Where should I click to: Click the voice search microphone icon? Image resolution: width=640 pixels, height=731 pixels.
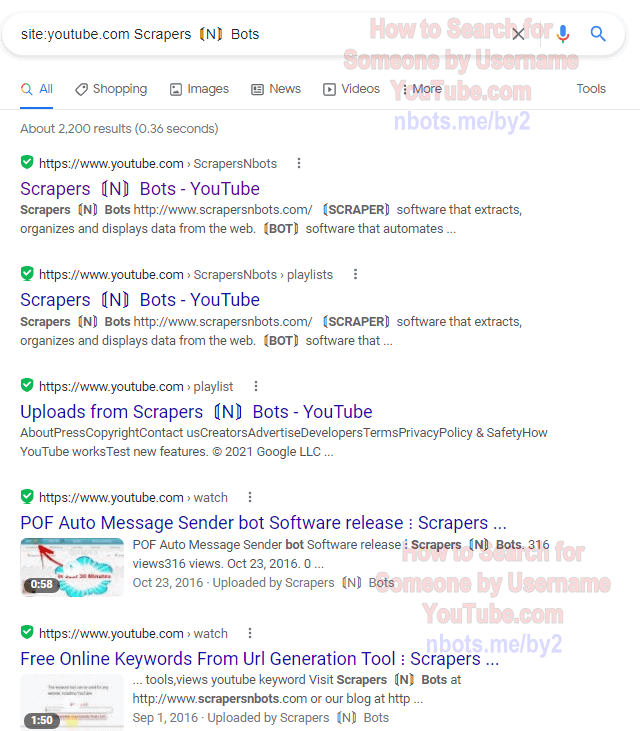[x=563, y=34]
